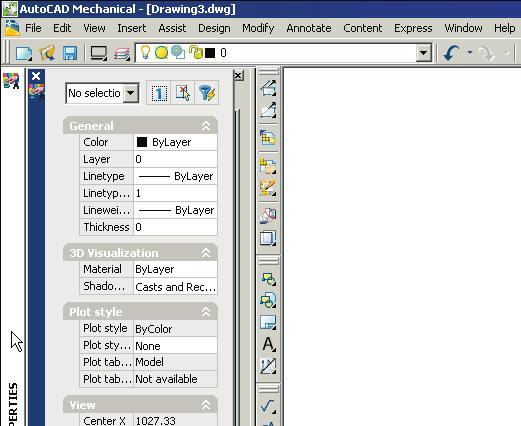Open the workspace monitor icon in toolbar
The image size is (521, 426).
point(99,53)
